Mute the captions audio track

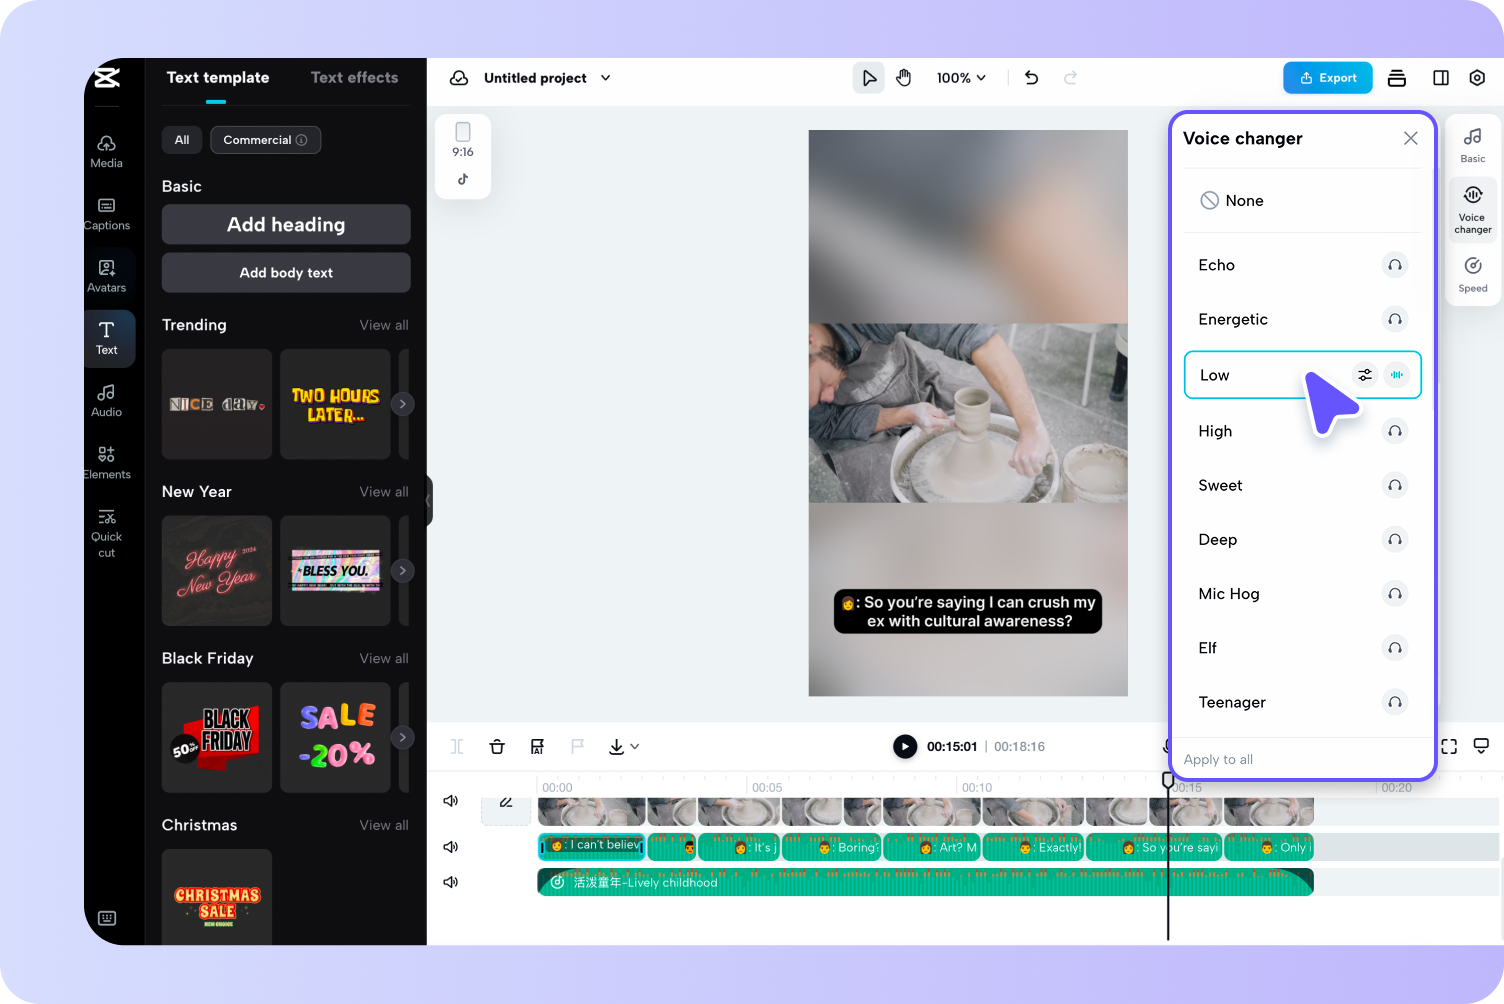pyautogui.click(x=451, y=847)
